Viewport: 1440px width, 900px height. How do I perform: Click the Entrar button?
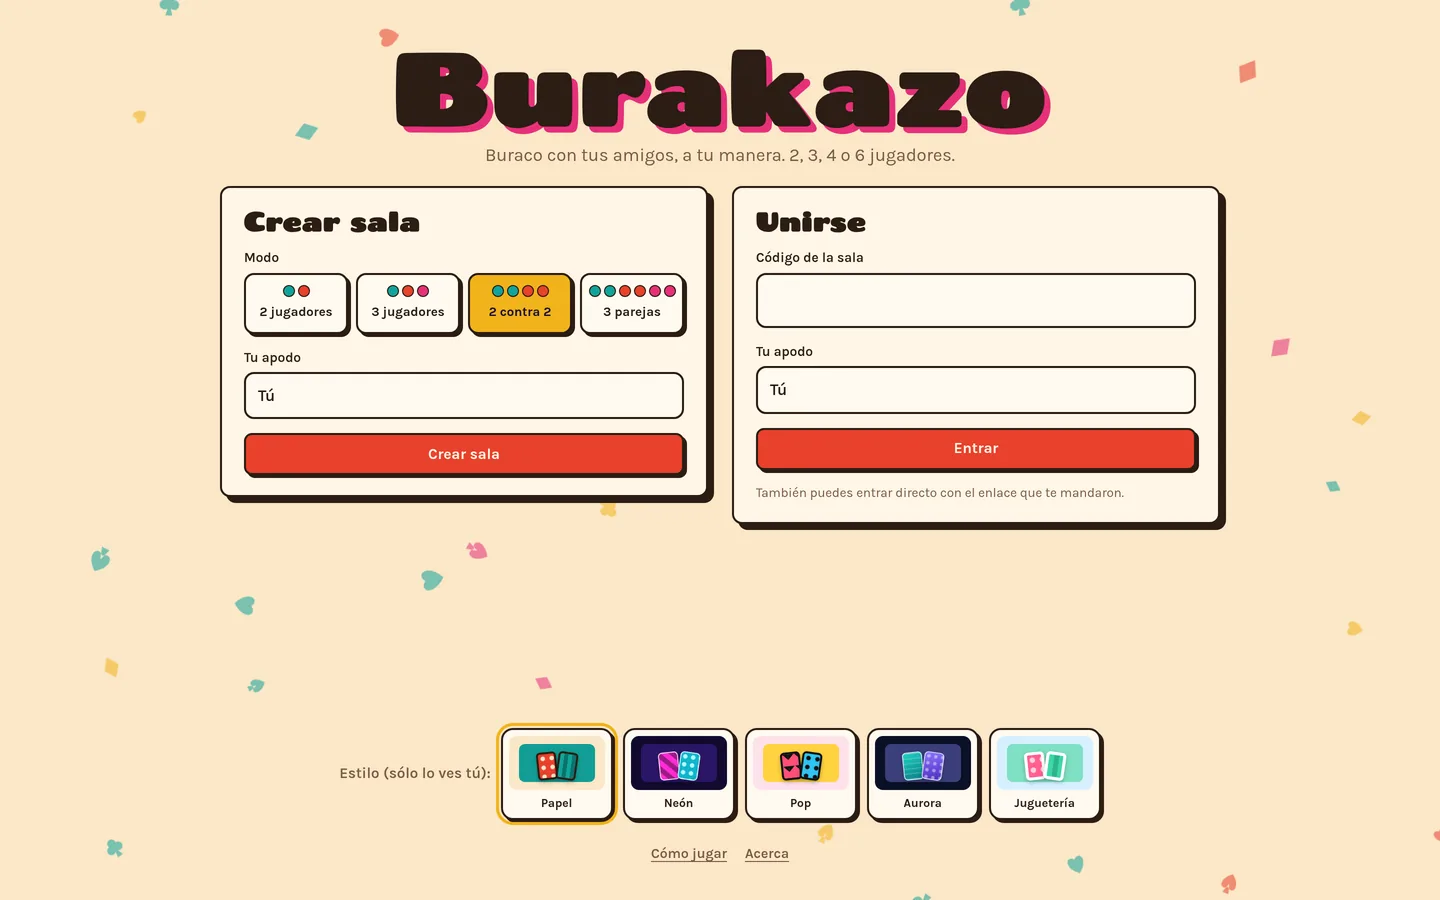click(976, 448)
